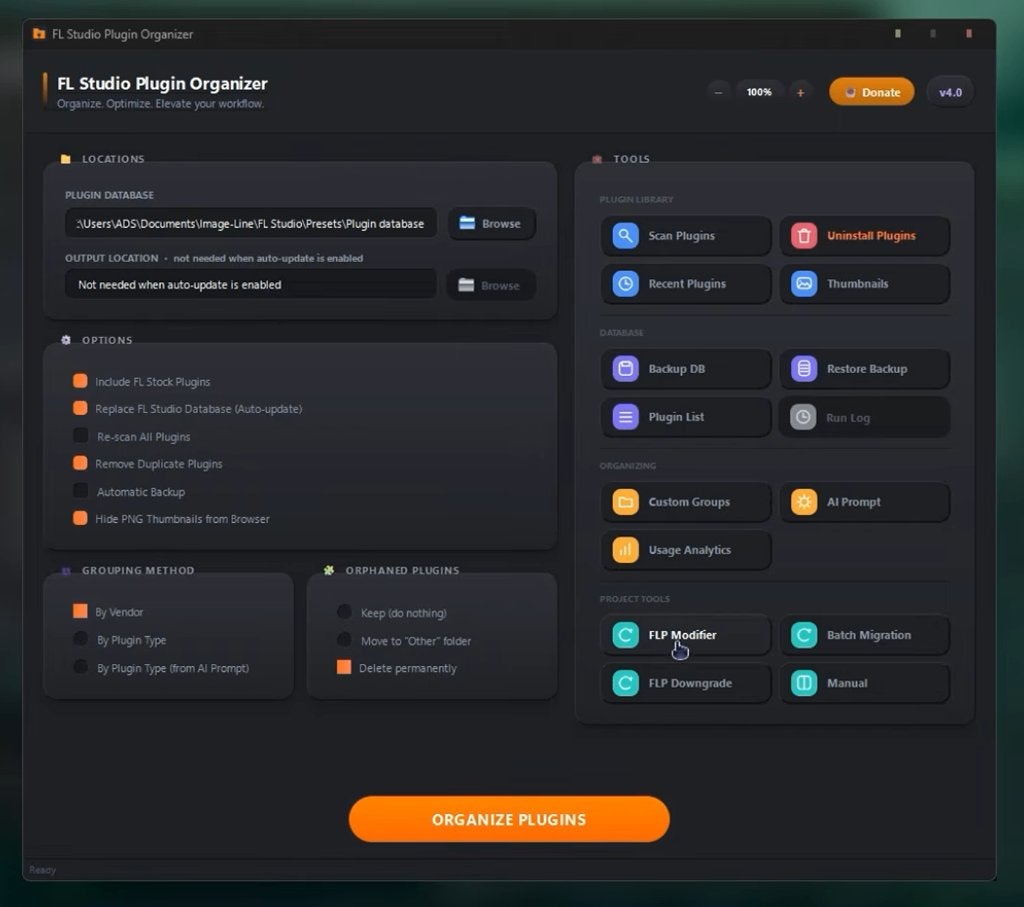Image resolution: width=1024 pixels, height=907 pixels.
Task: Click the Manual book icon
Action: 804,683
